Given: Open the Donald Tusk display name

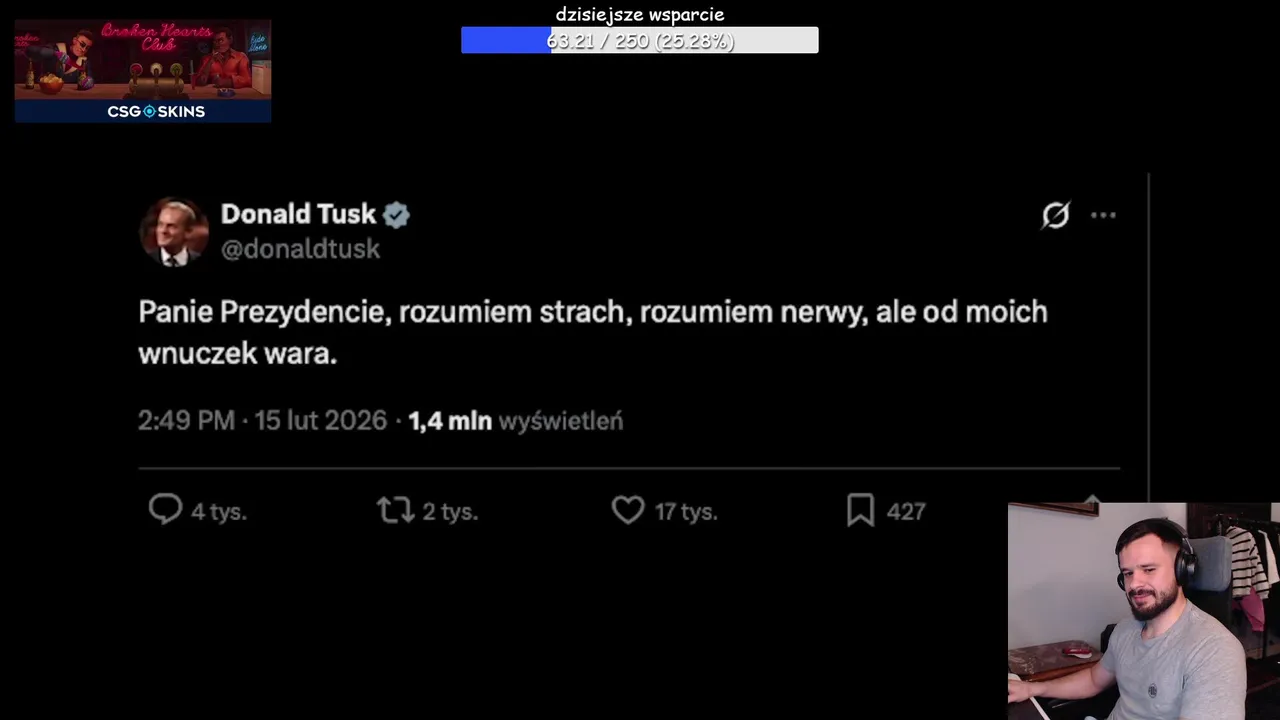Looking at the screenshot, I should tap(298, 214).
